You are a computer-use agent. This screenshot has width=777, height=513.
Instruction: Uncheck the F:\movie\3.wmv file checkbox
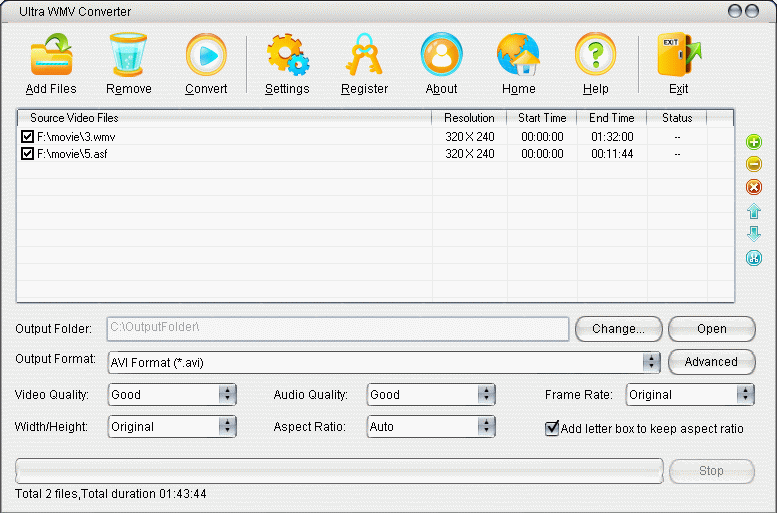[27, 136]
